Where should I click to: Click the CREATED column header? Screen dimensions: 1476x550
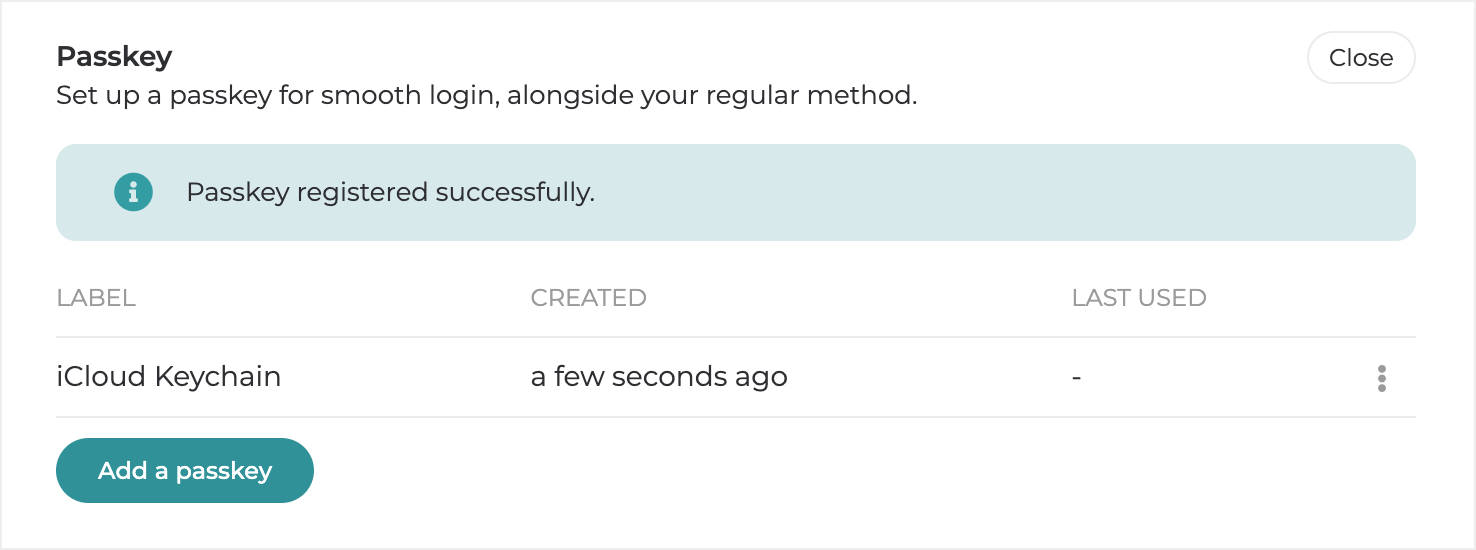tap(588, 298)
